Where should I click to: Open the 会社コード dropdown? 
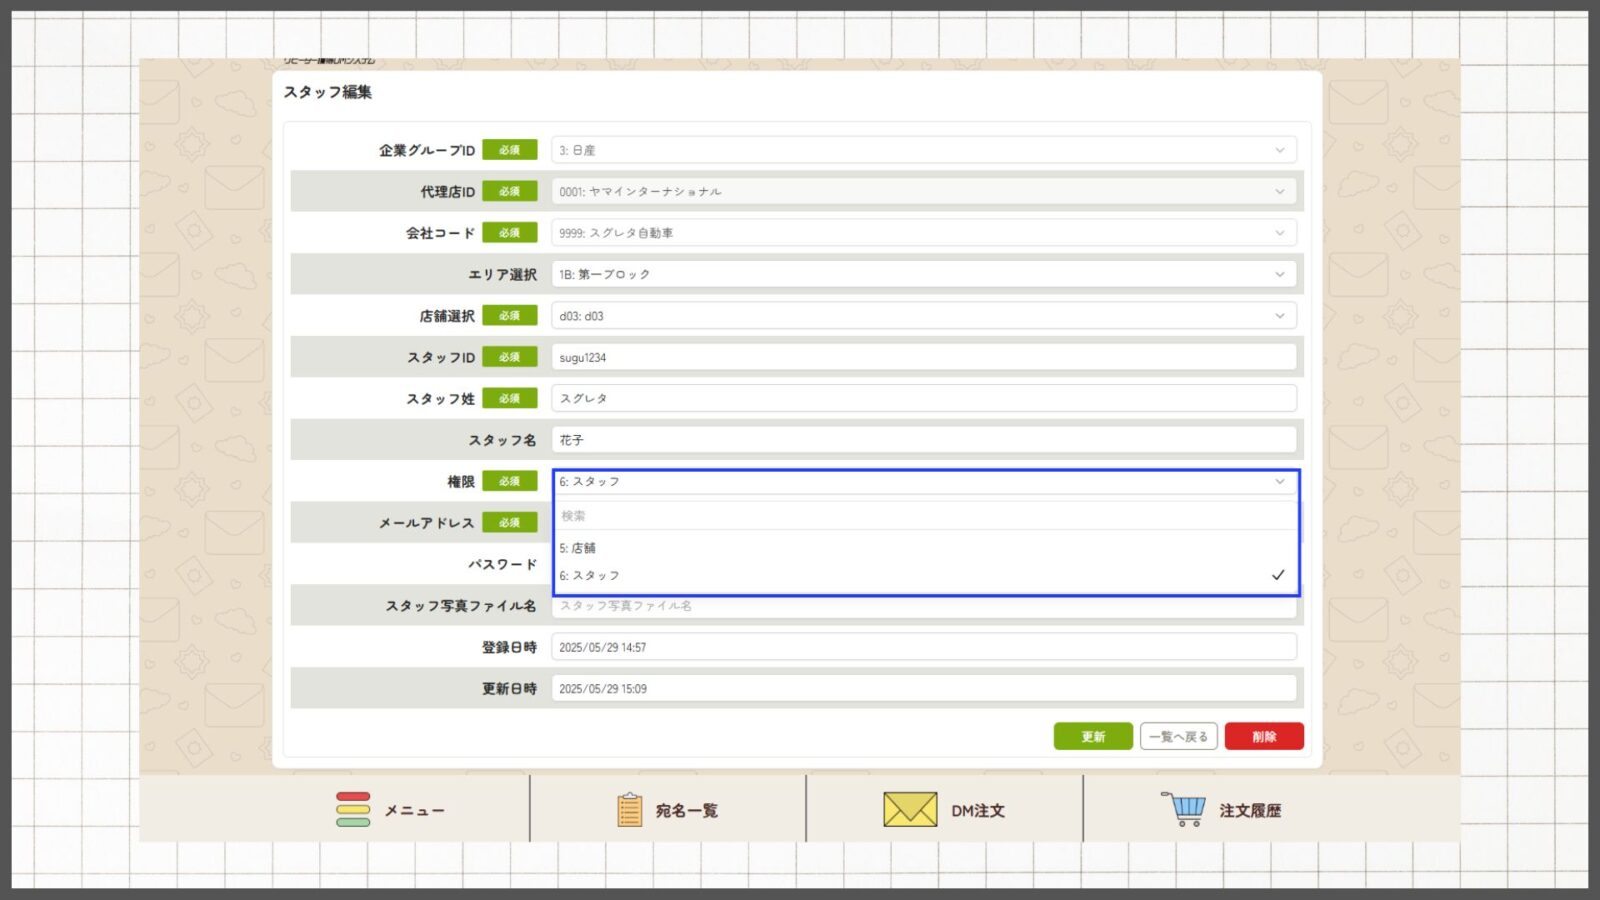[1279, 233]
